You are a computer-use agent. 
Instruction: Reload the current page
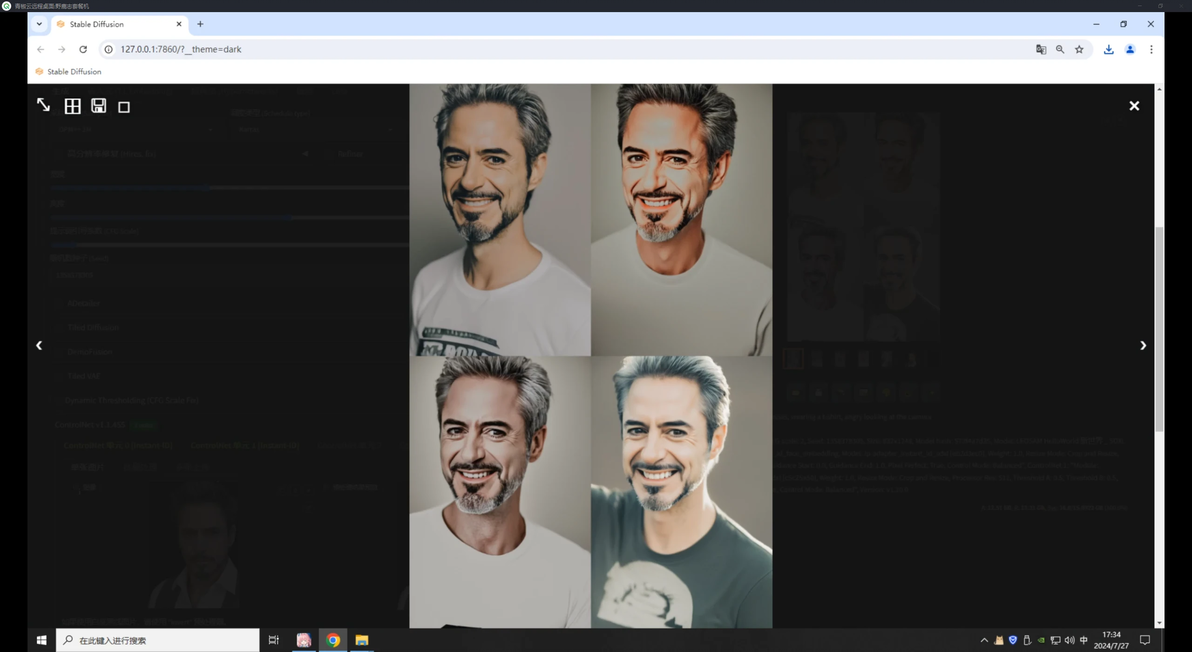coord(83,49)
